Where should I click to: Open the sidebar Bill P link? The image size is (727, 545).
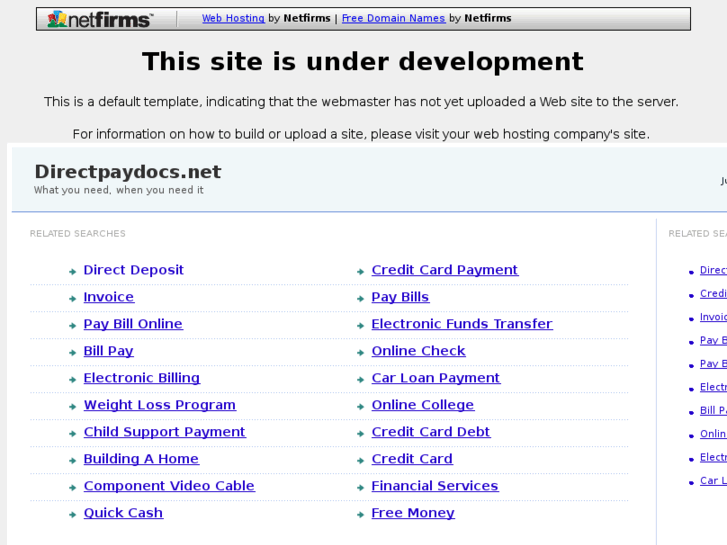[713, 410]
